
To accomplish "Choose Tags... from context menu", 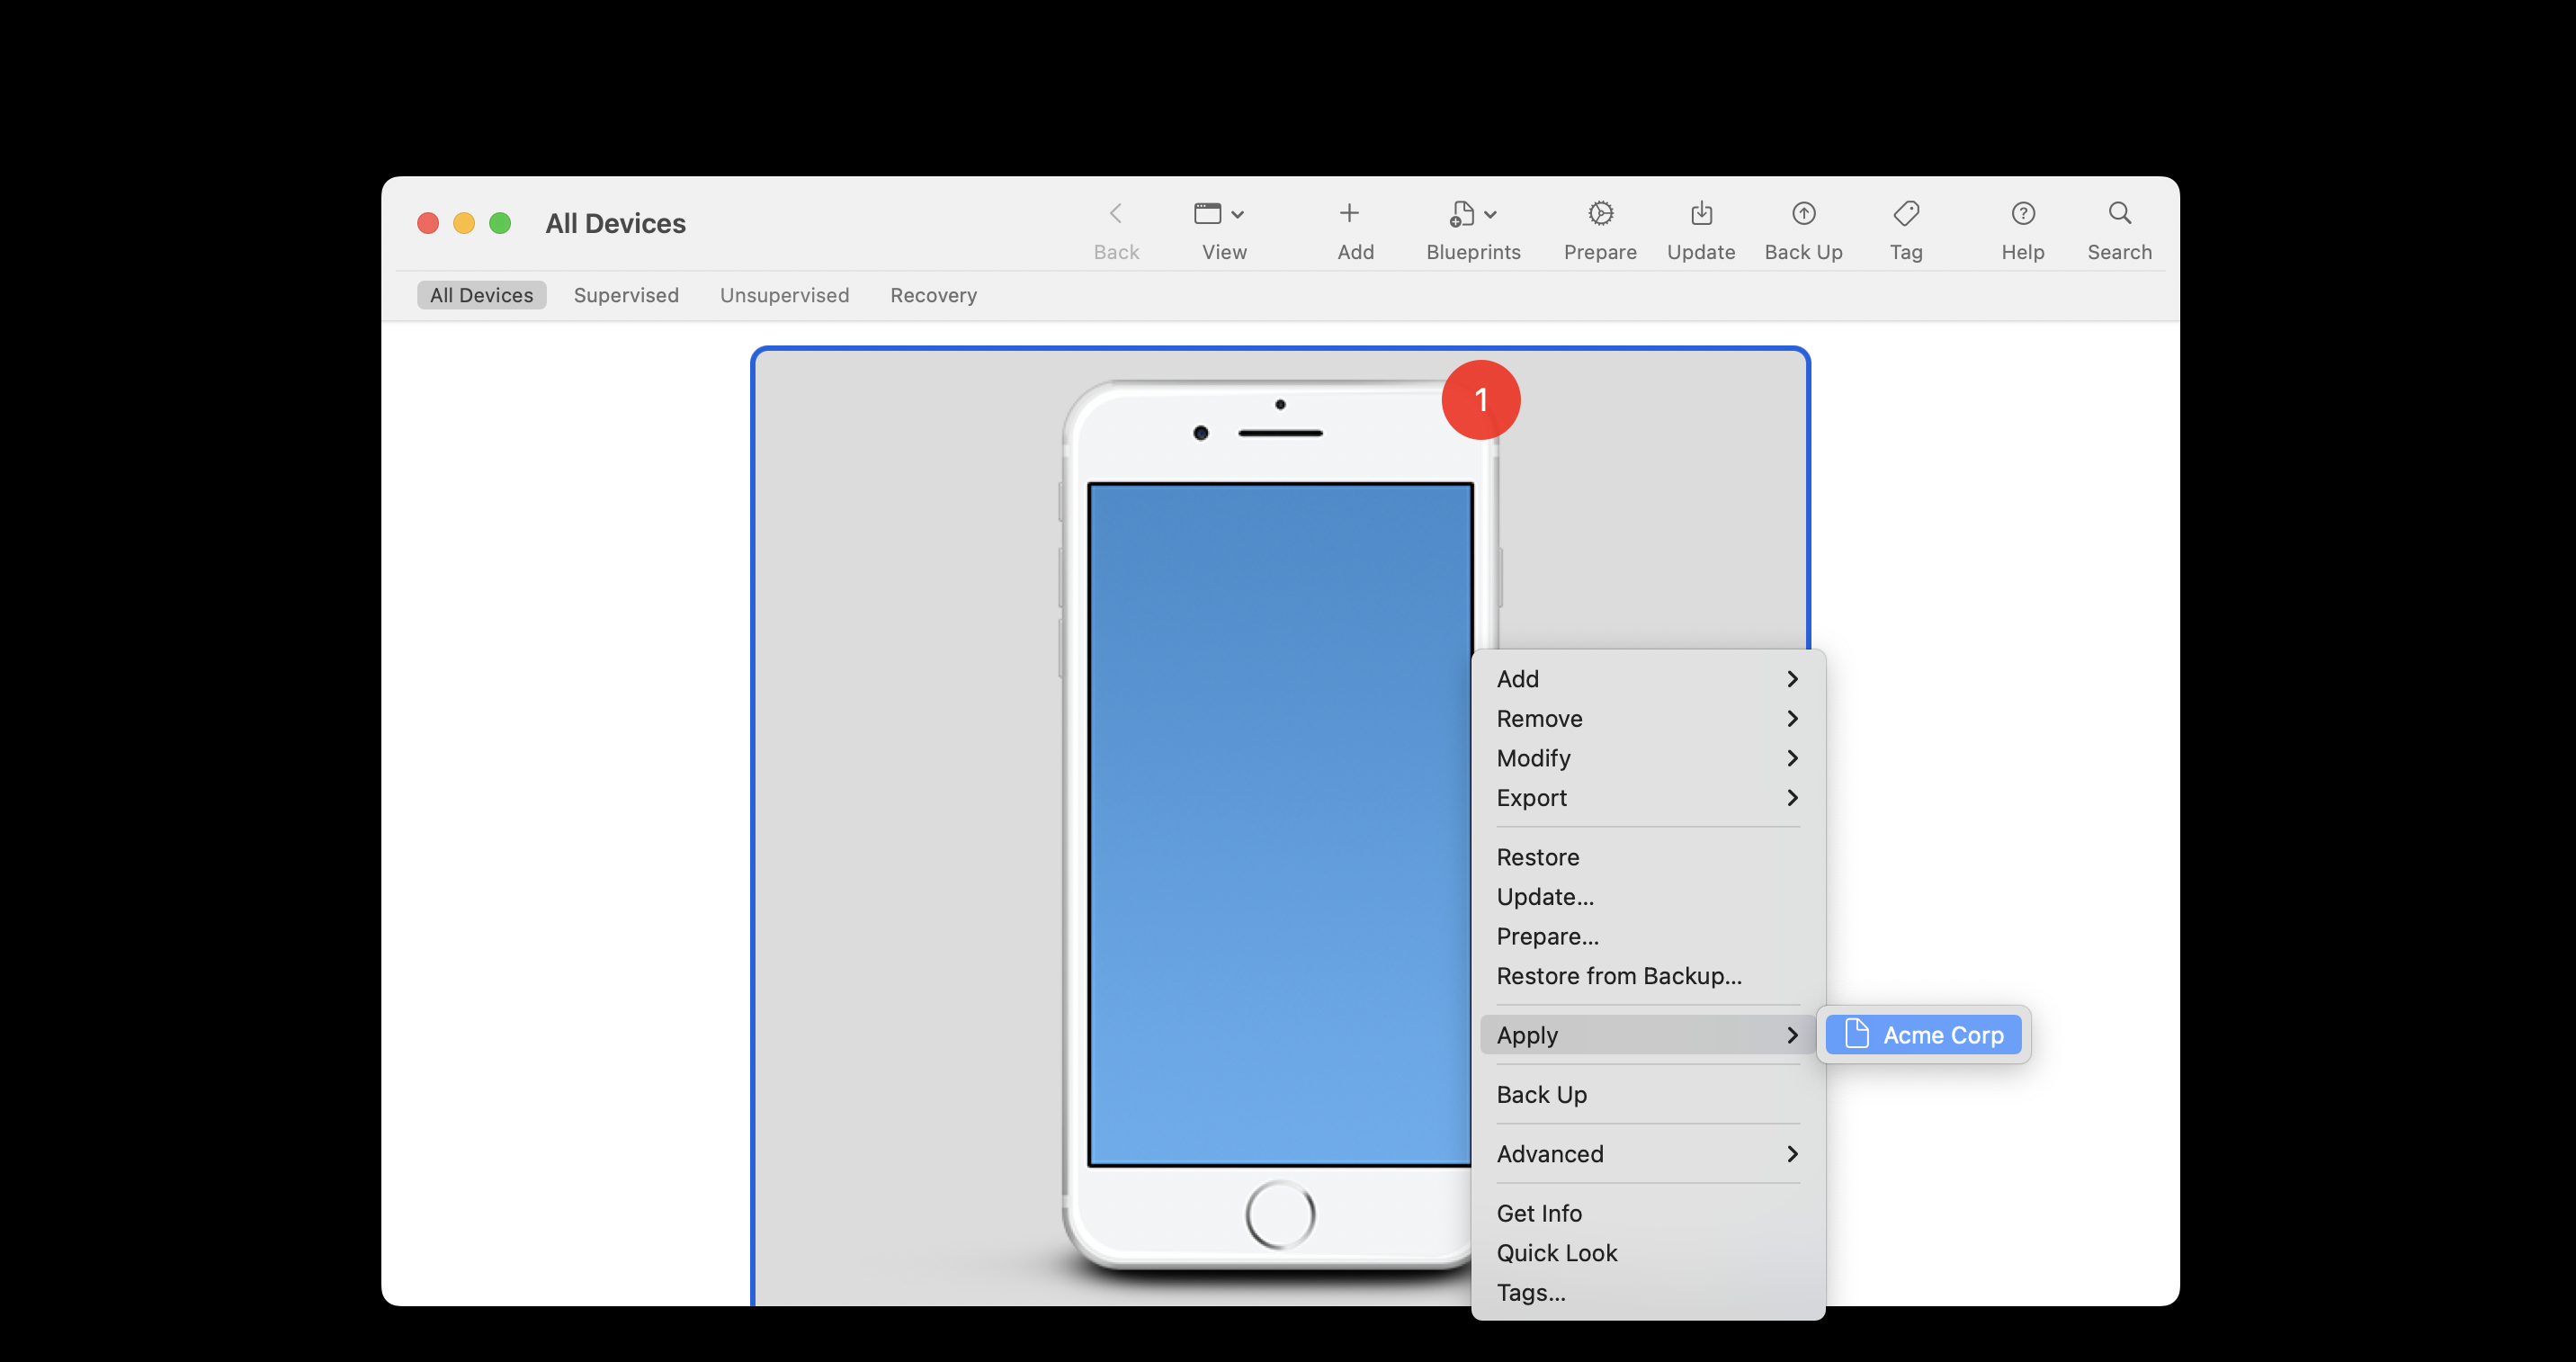I will coord(1647,1293).
